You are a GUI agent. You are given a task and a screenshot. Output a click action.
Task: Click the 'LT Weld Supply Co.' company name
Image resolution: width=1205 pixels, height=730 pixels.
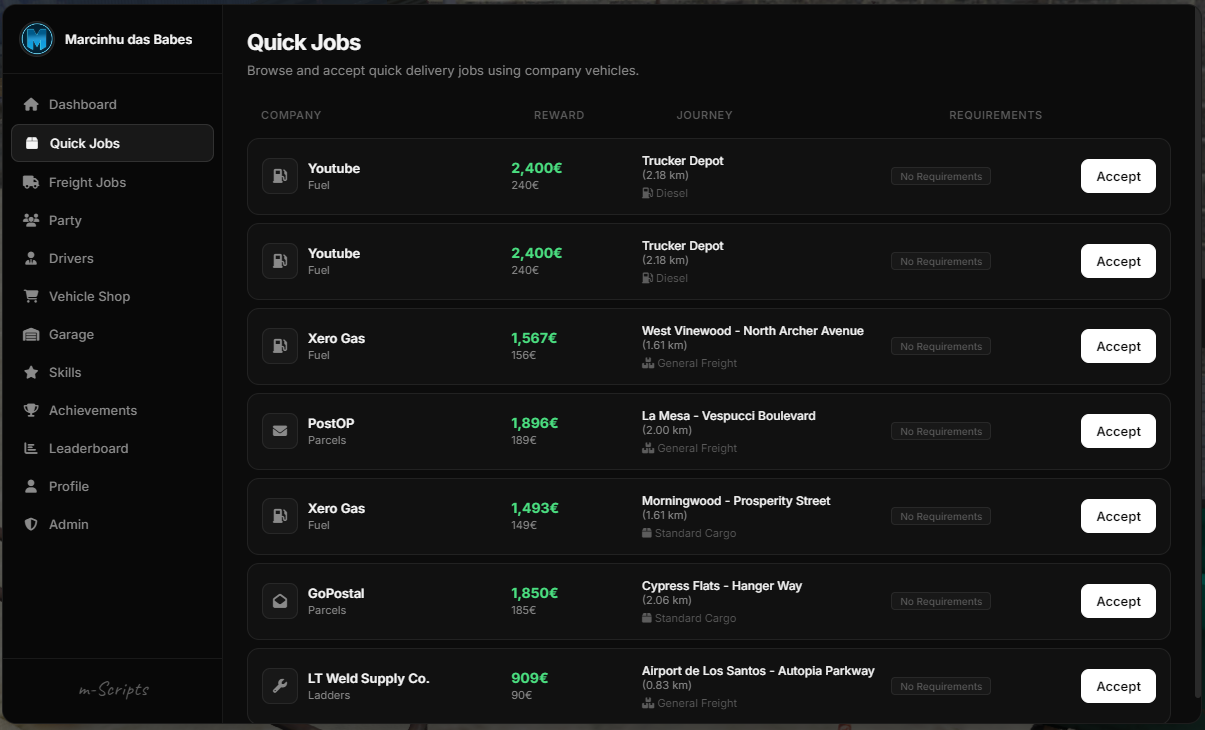click(x=369, y=678)
